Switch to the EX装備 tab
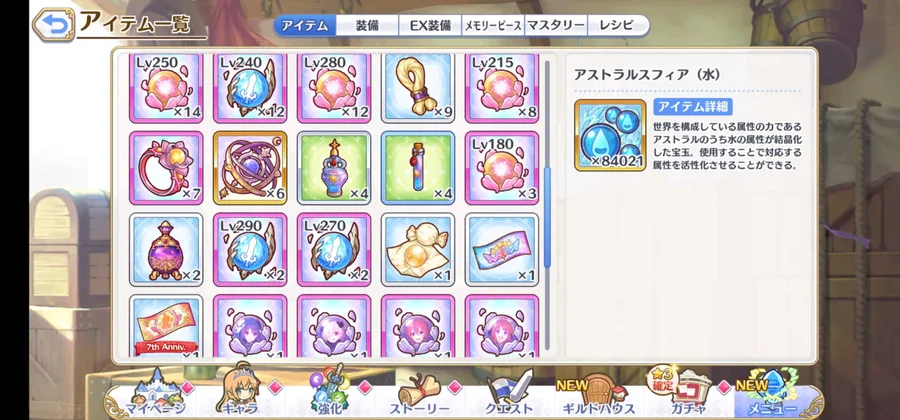This screenshot has width=900, height=420. 430,26
